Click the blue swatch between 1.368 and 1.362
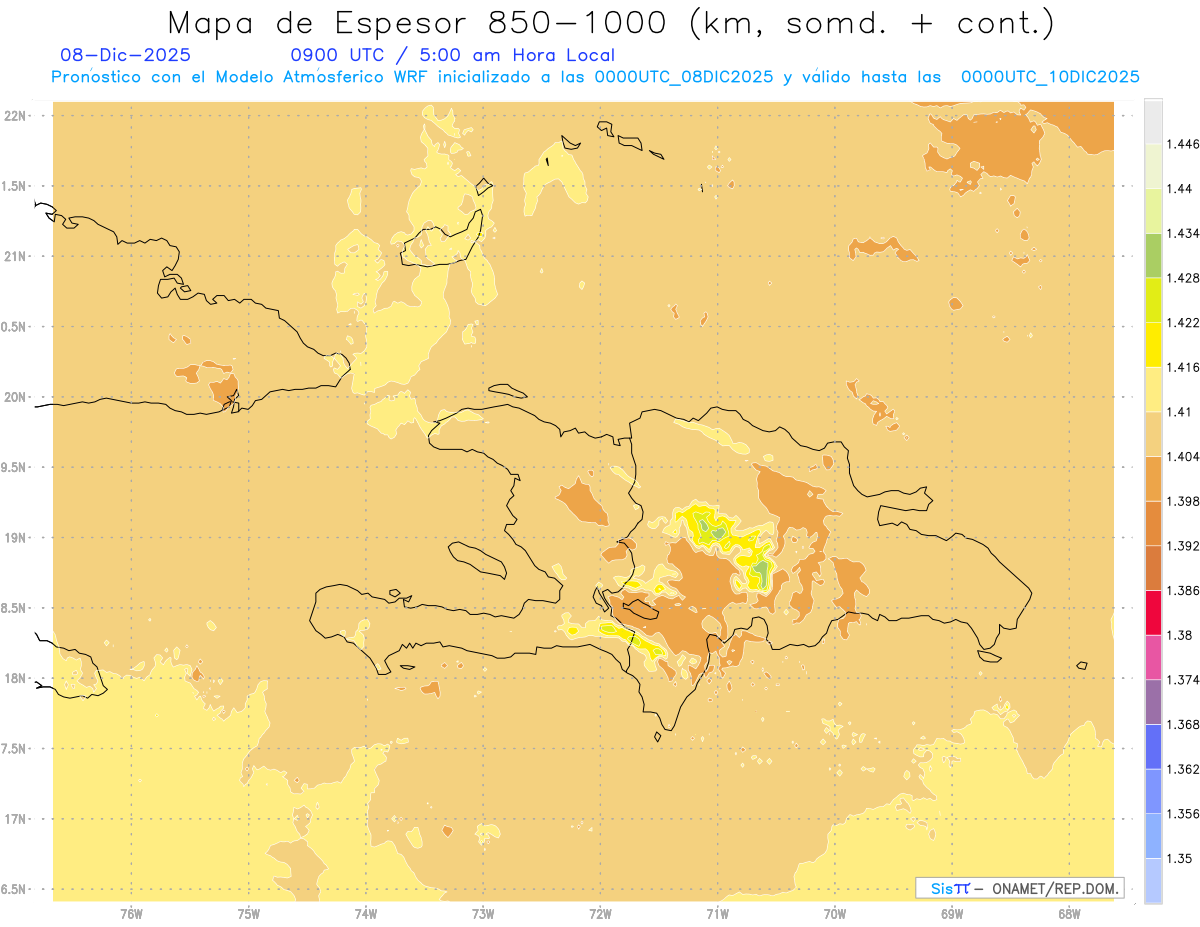This screenshot has height=927, width=1200. [x=1153, y=747]
